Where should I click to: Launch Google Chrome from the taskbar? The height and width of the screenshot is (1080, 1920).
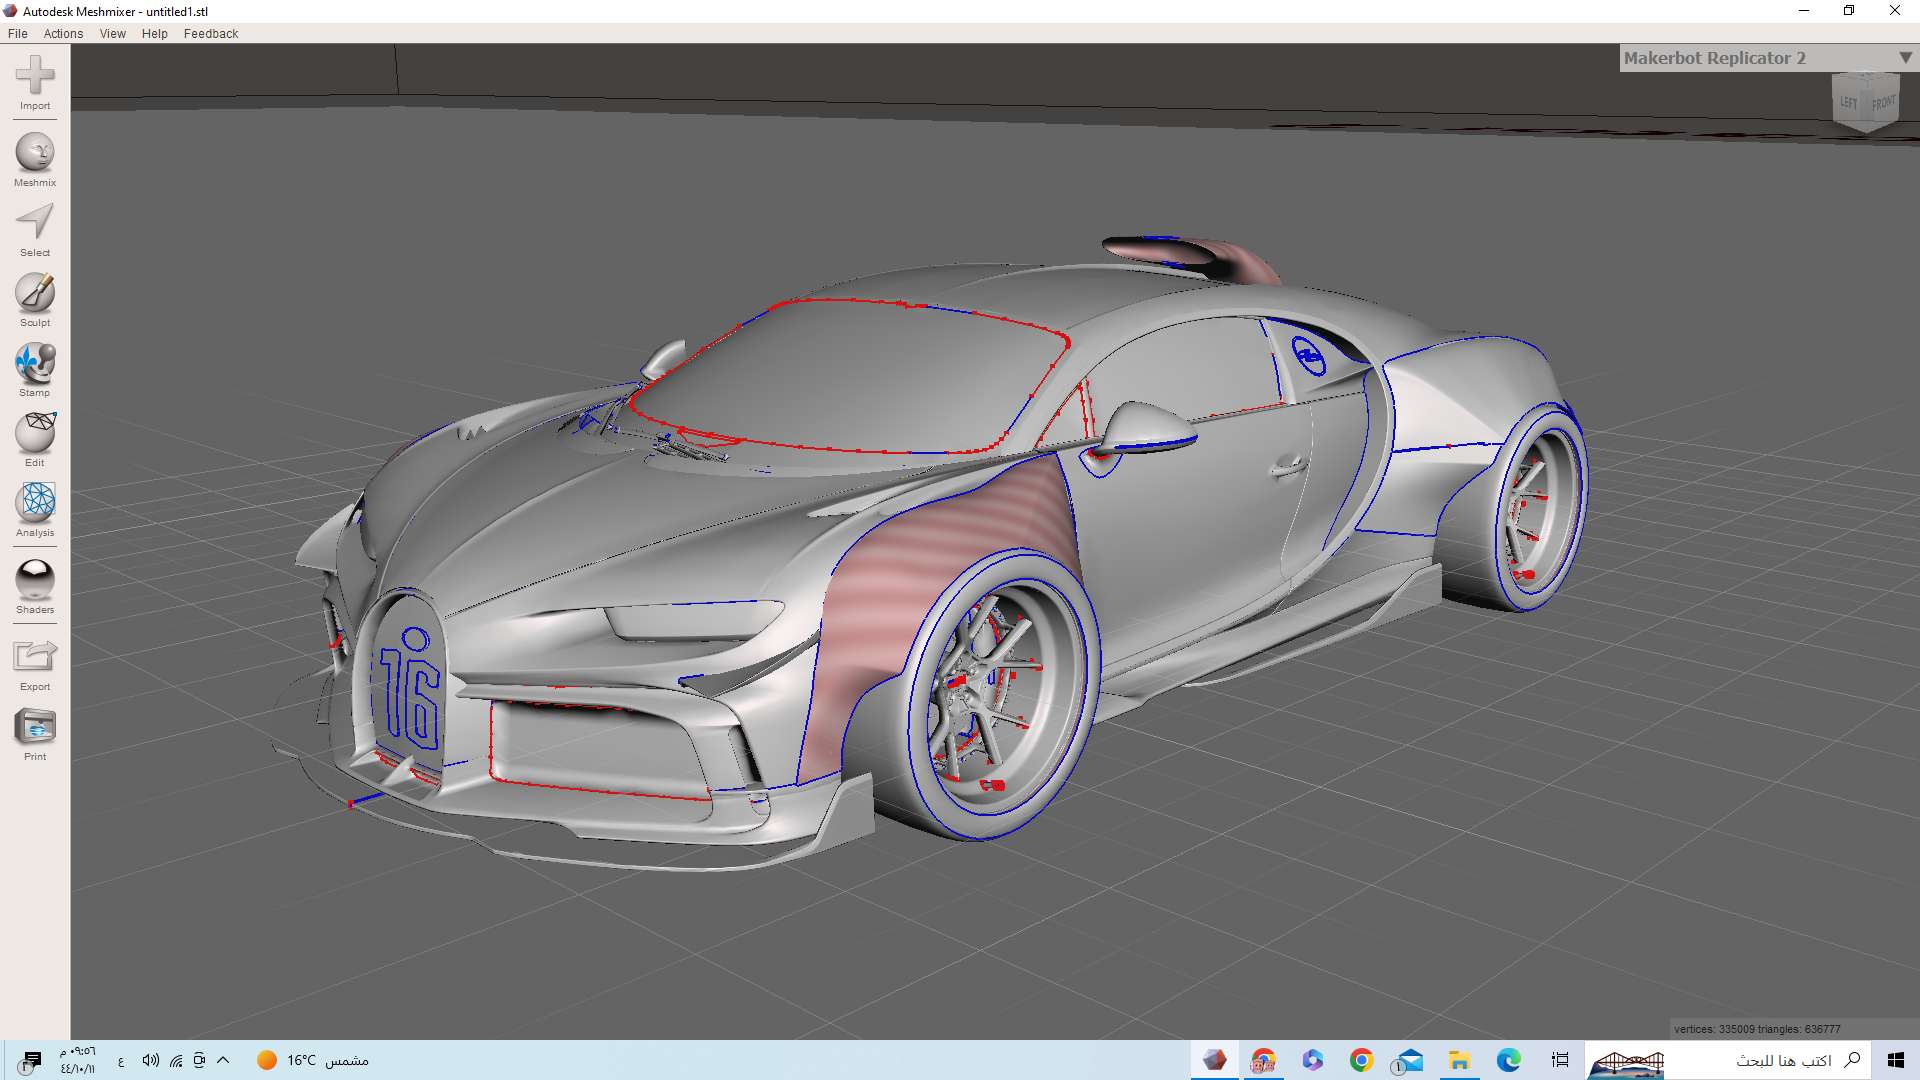1361,1060
